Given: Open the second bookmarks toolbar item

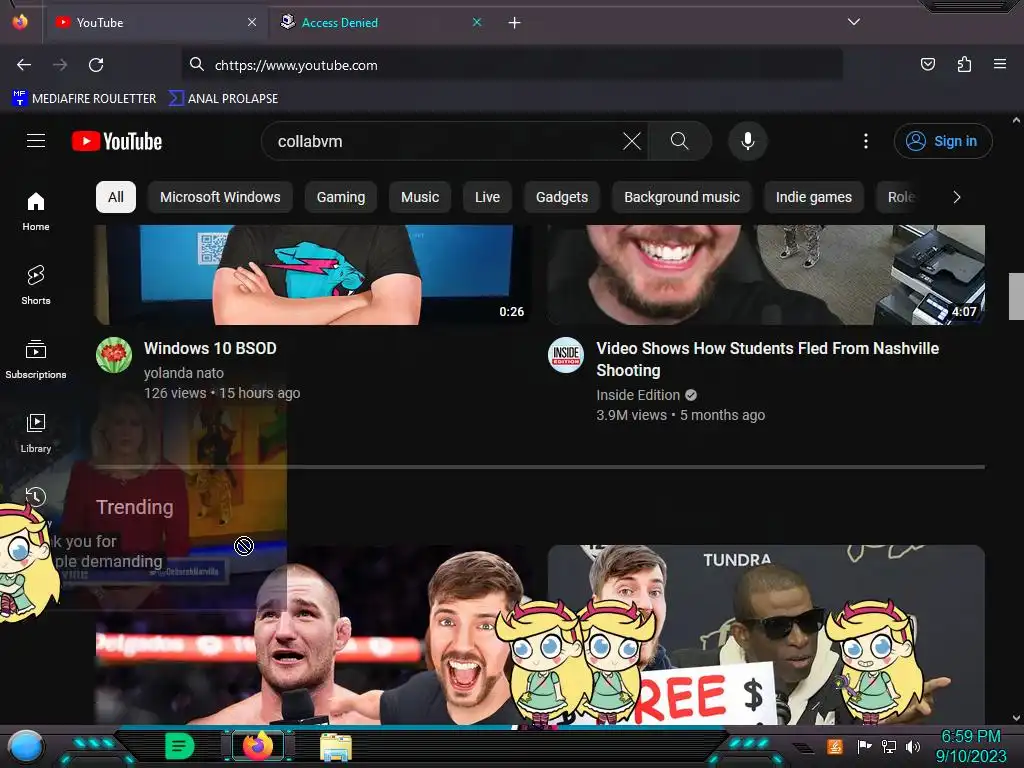Looking at the screenshot, I should click(x=223, y=99).
